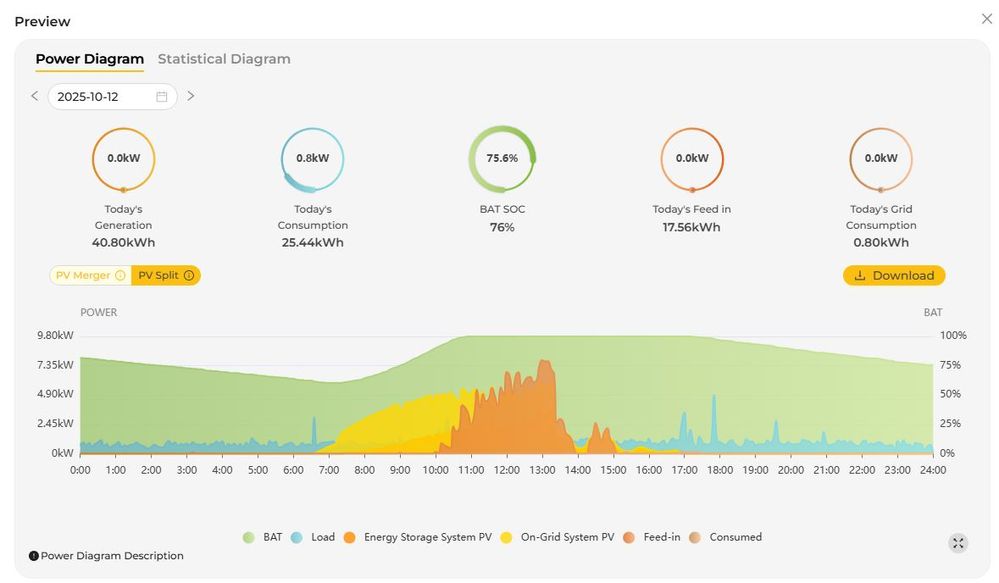Screen dimensions: 999x583
Task: Go to next day with right arrow
Action: (x=191, y=96)
